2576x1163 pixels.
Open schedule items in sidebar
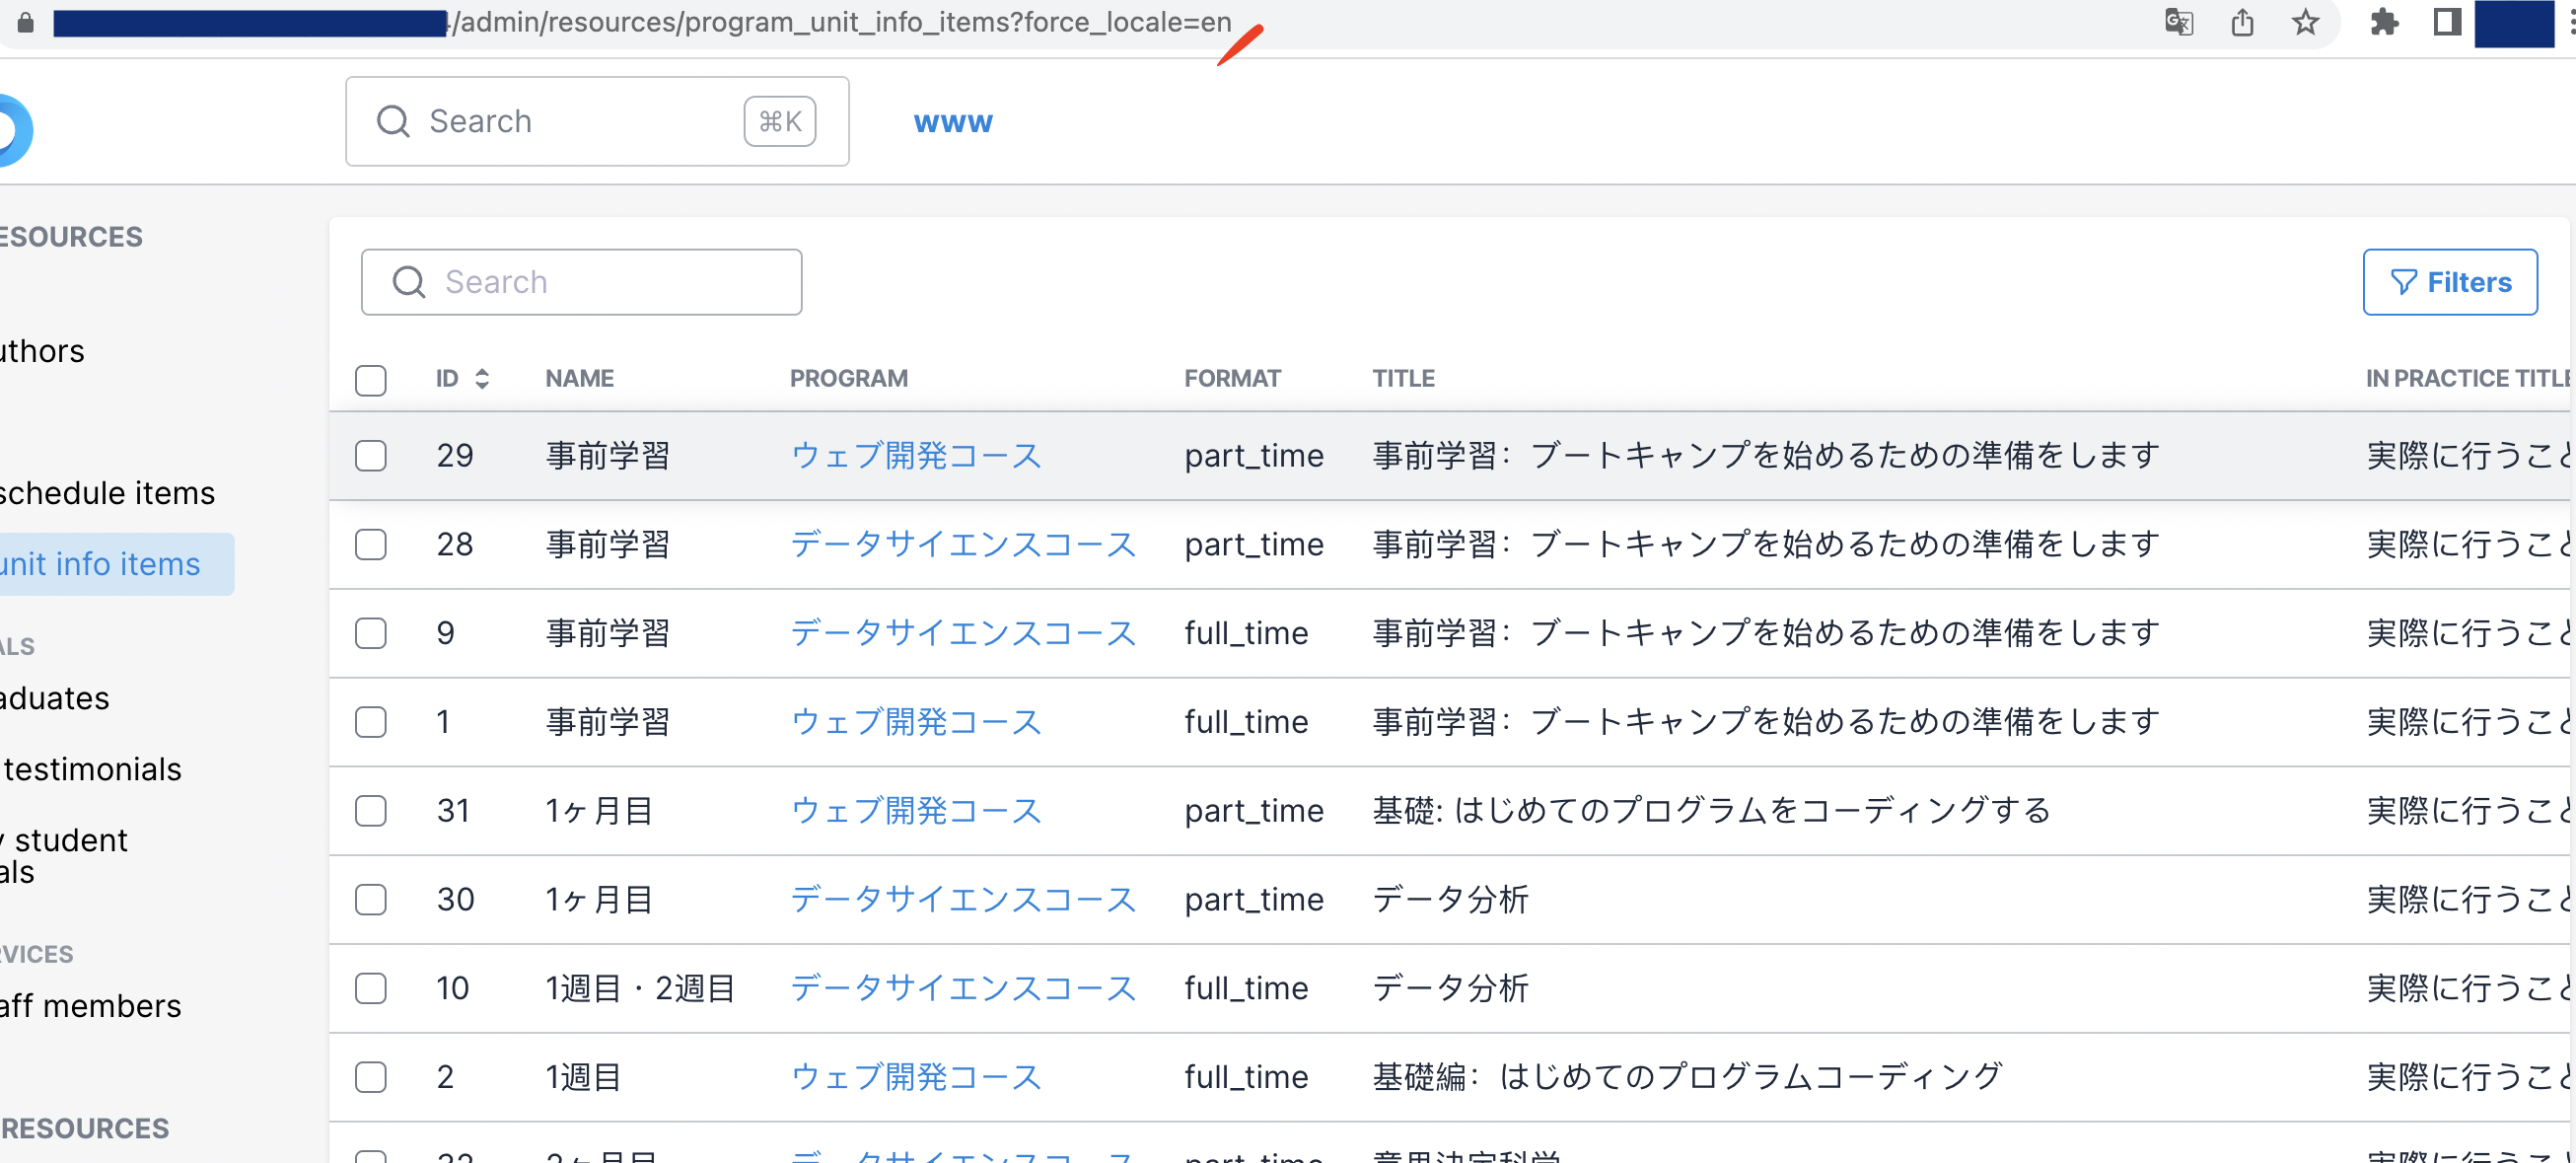(106, 493)
